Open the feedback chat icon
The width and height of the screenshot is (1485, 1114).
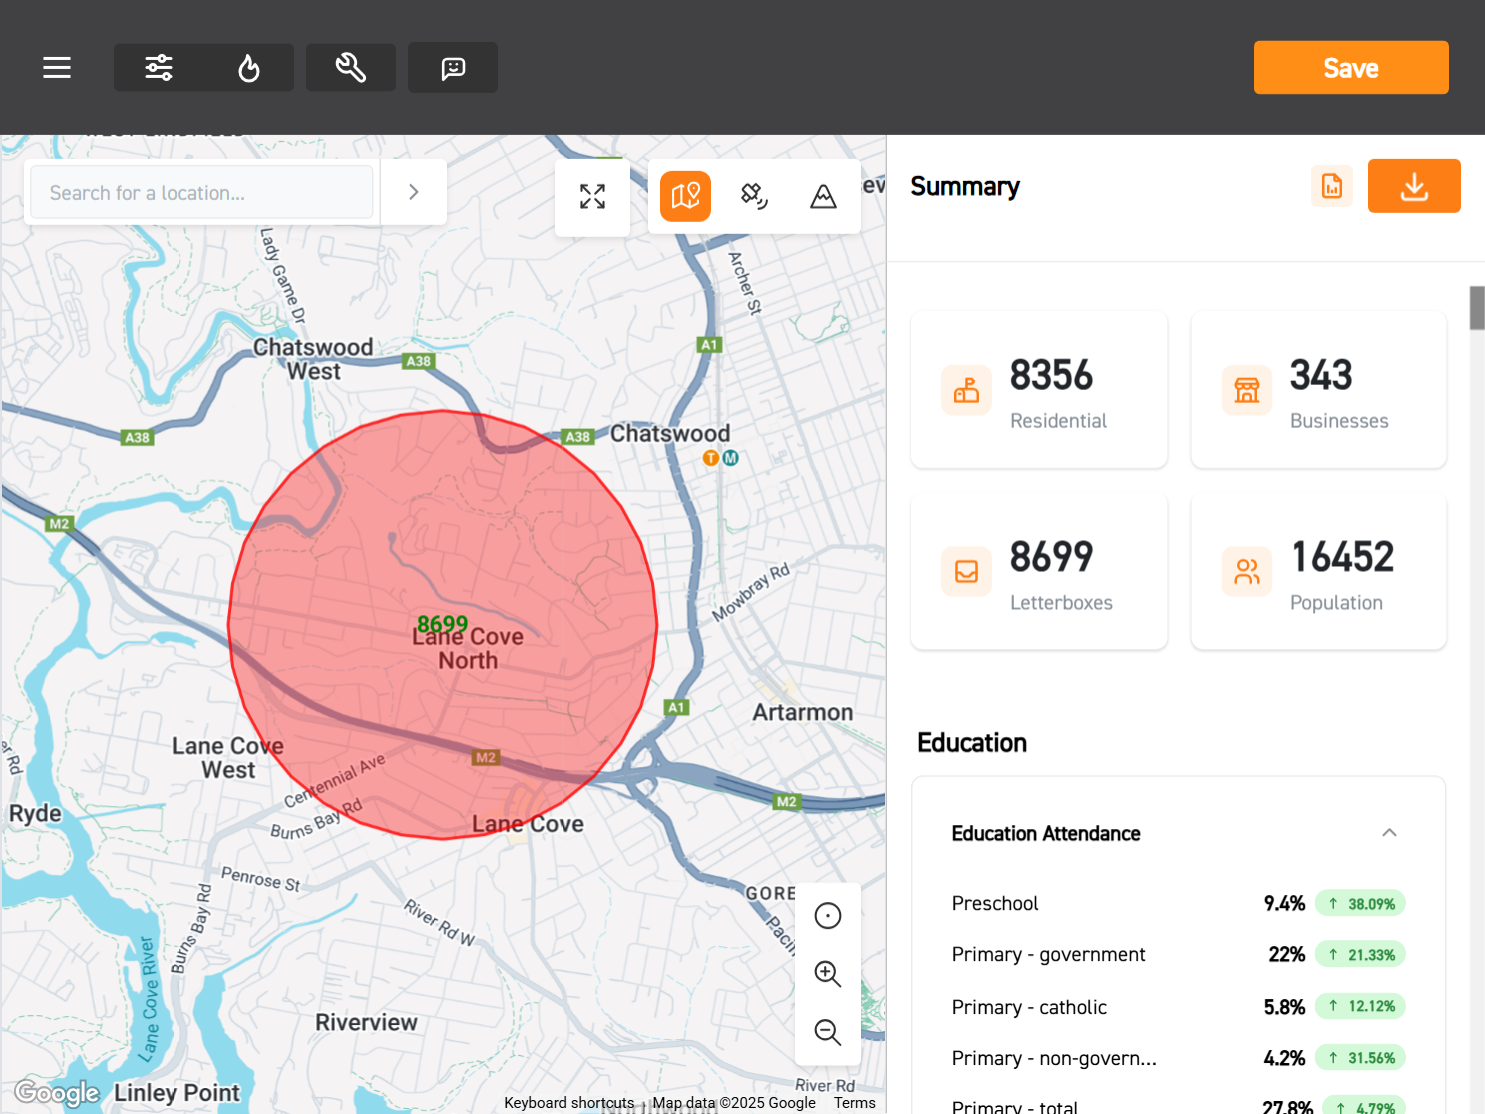tap(453, 68)
